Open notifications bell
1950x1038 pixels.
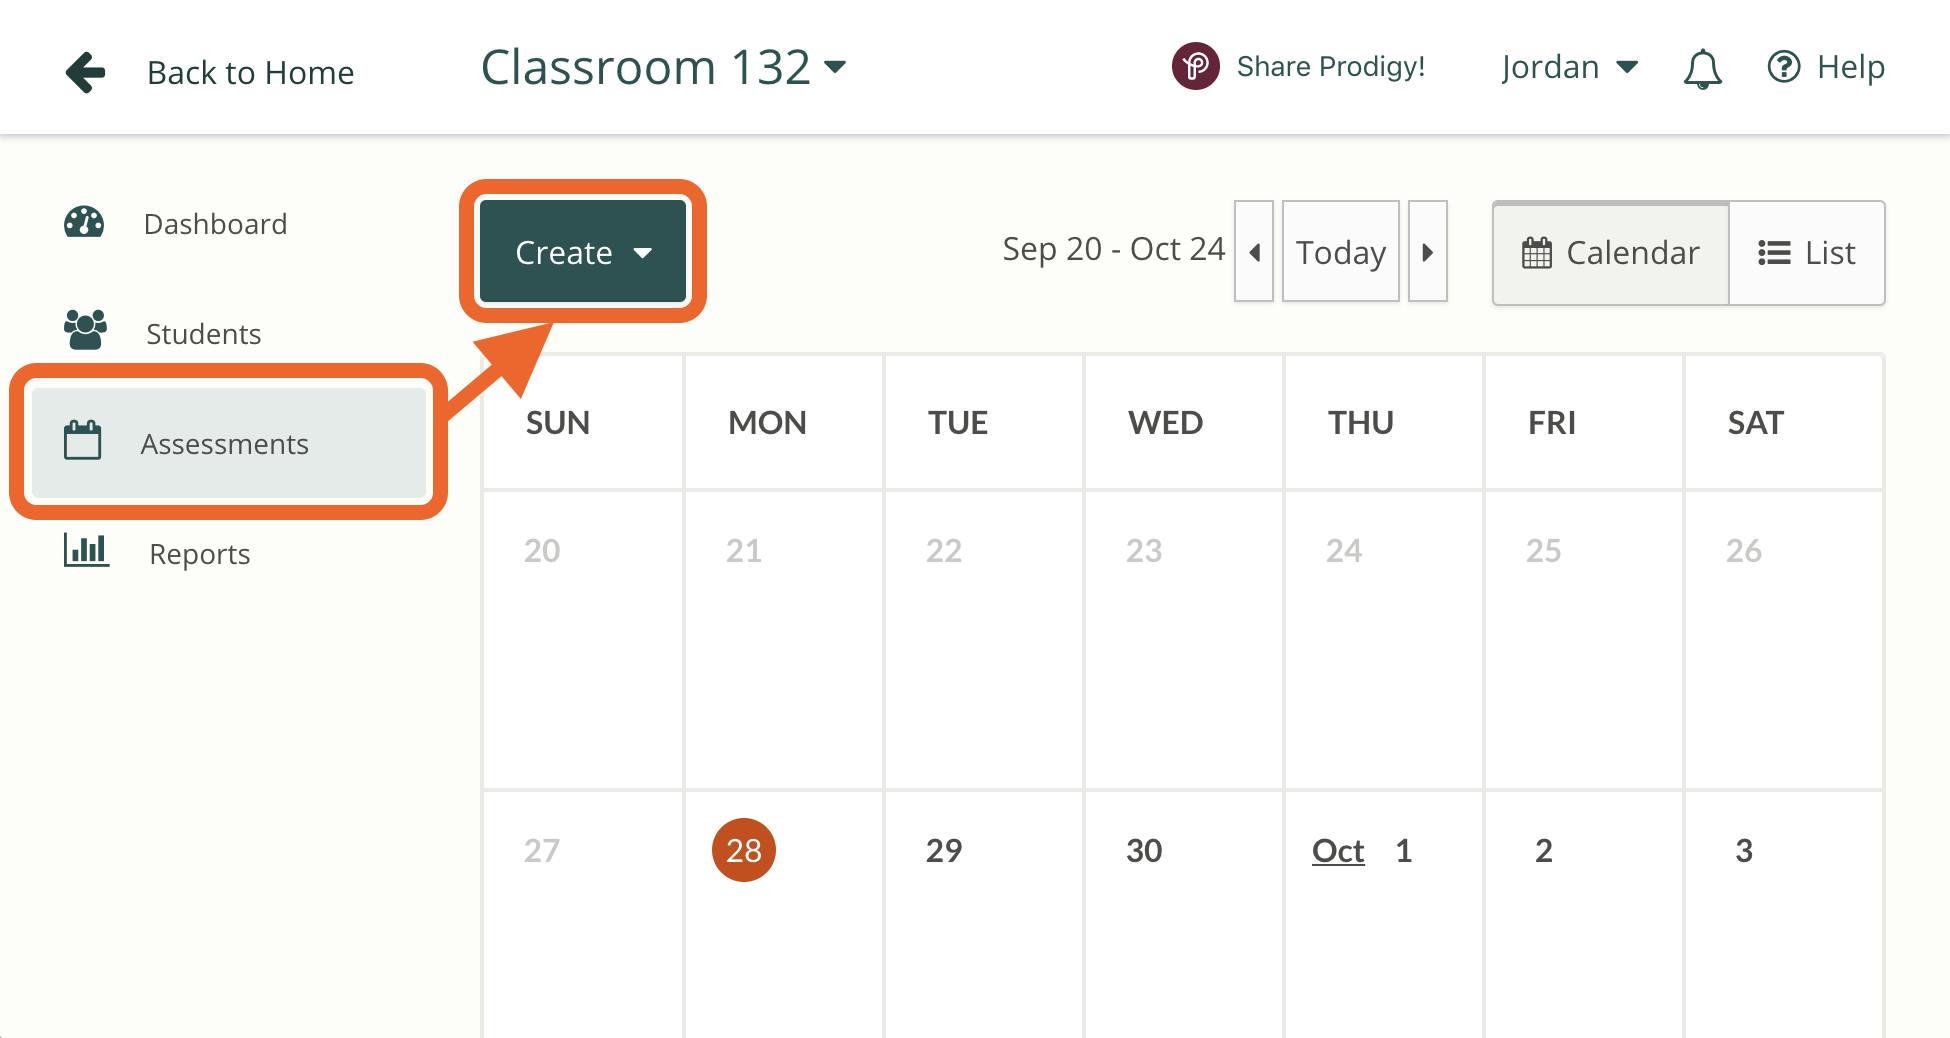point(1702,69)
